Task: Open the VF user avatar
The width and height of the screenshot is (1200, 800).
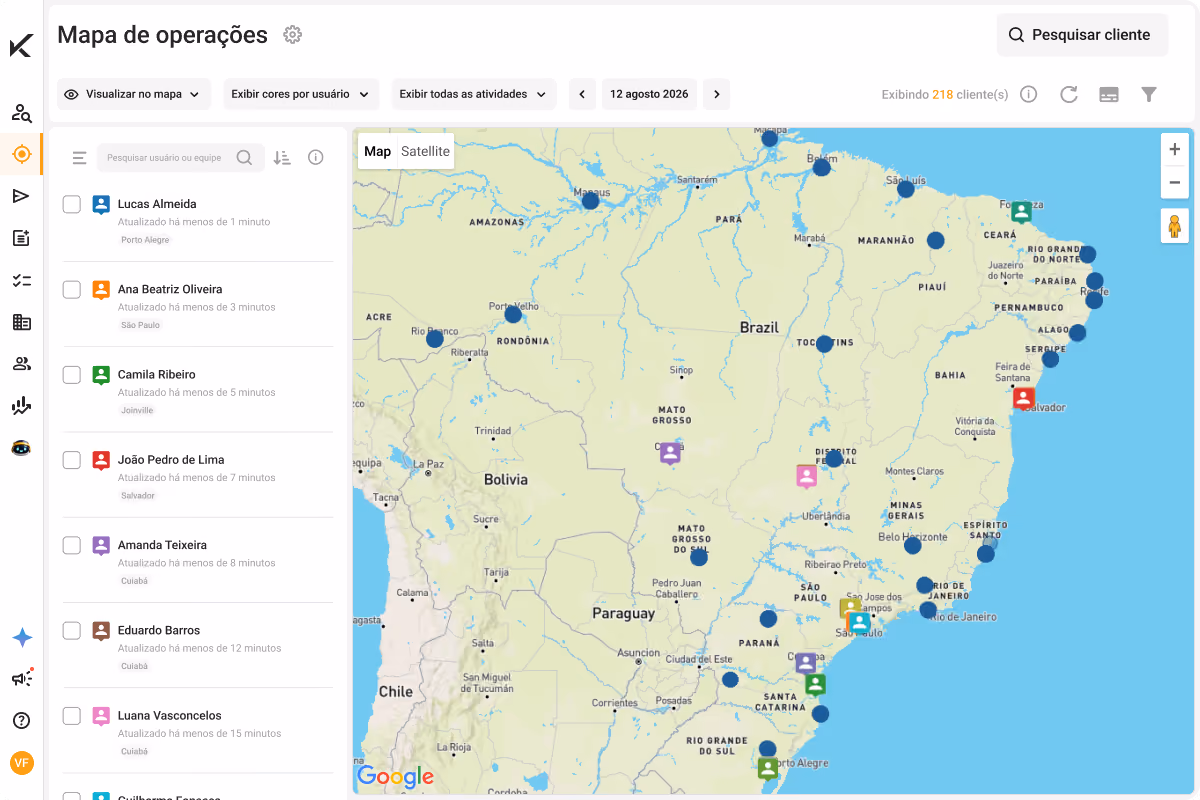Action: coord(21,763)
